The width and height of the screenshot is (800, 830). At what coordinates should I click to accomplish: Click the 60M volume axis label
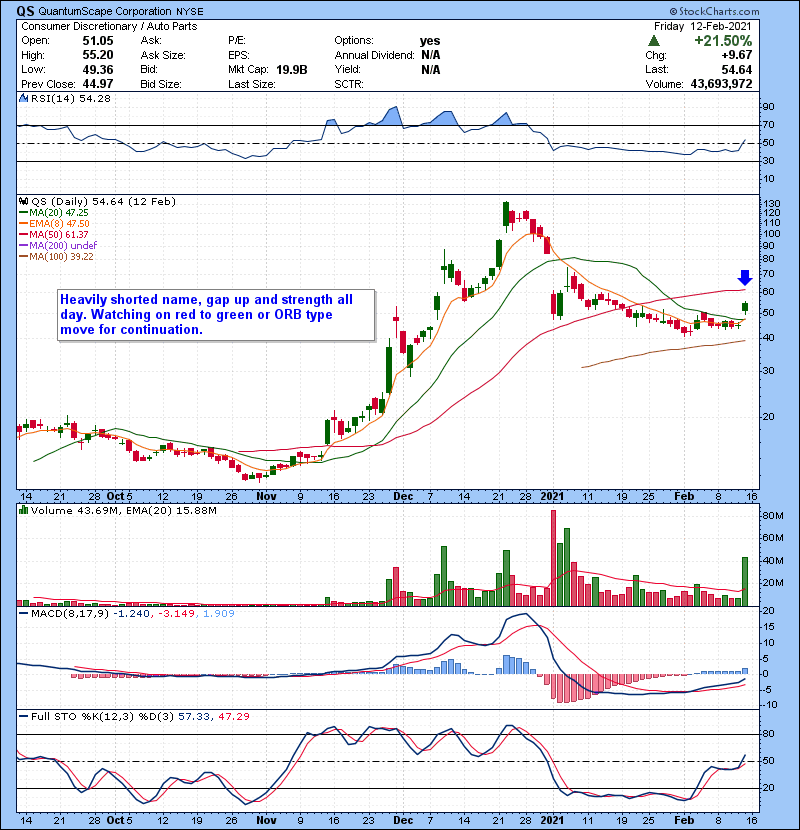coord(773,538)
